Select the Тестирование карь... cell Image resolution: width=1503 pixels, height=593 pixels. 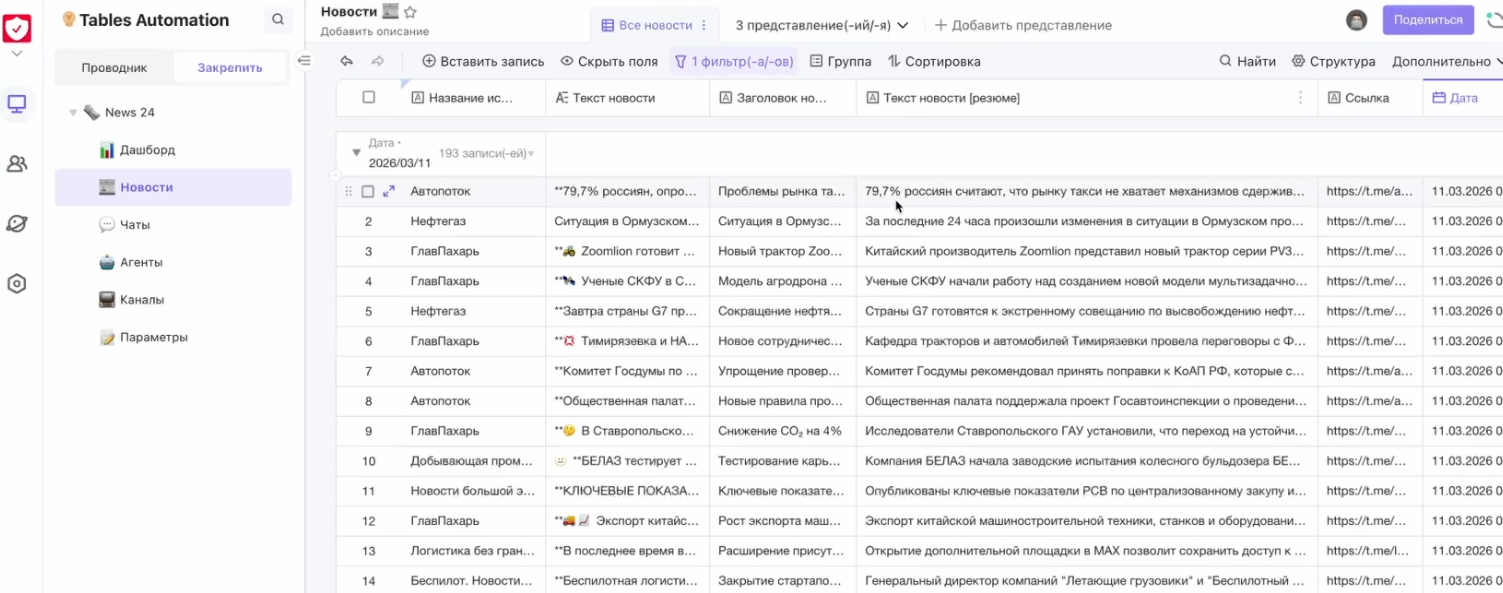click(x=782, y=461)
